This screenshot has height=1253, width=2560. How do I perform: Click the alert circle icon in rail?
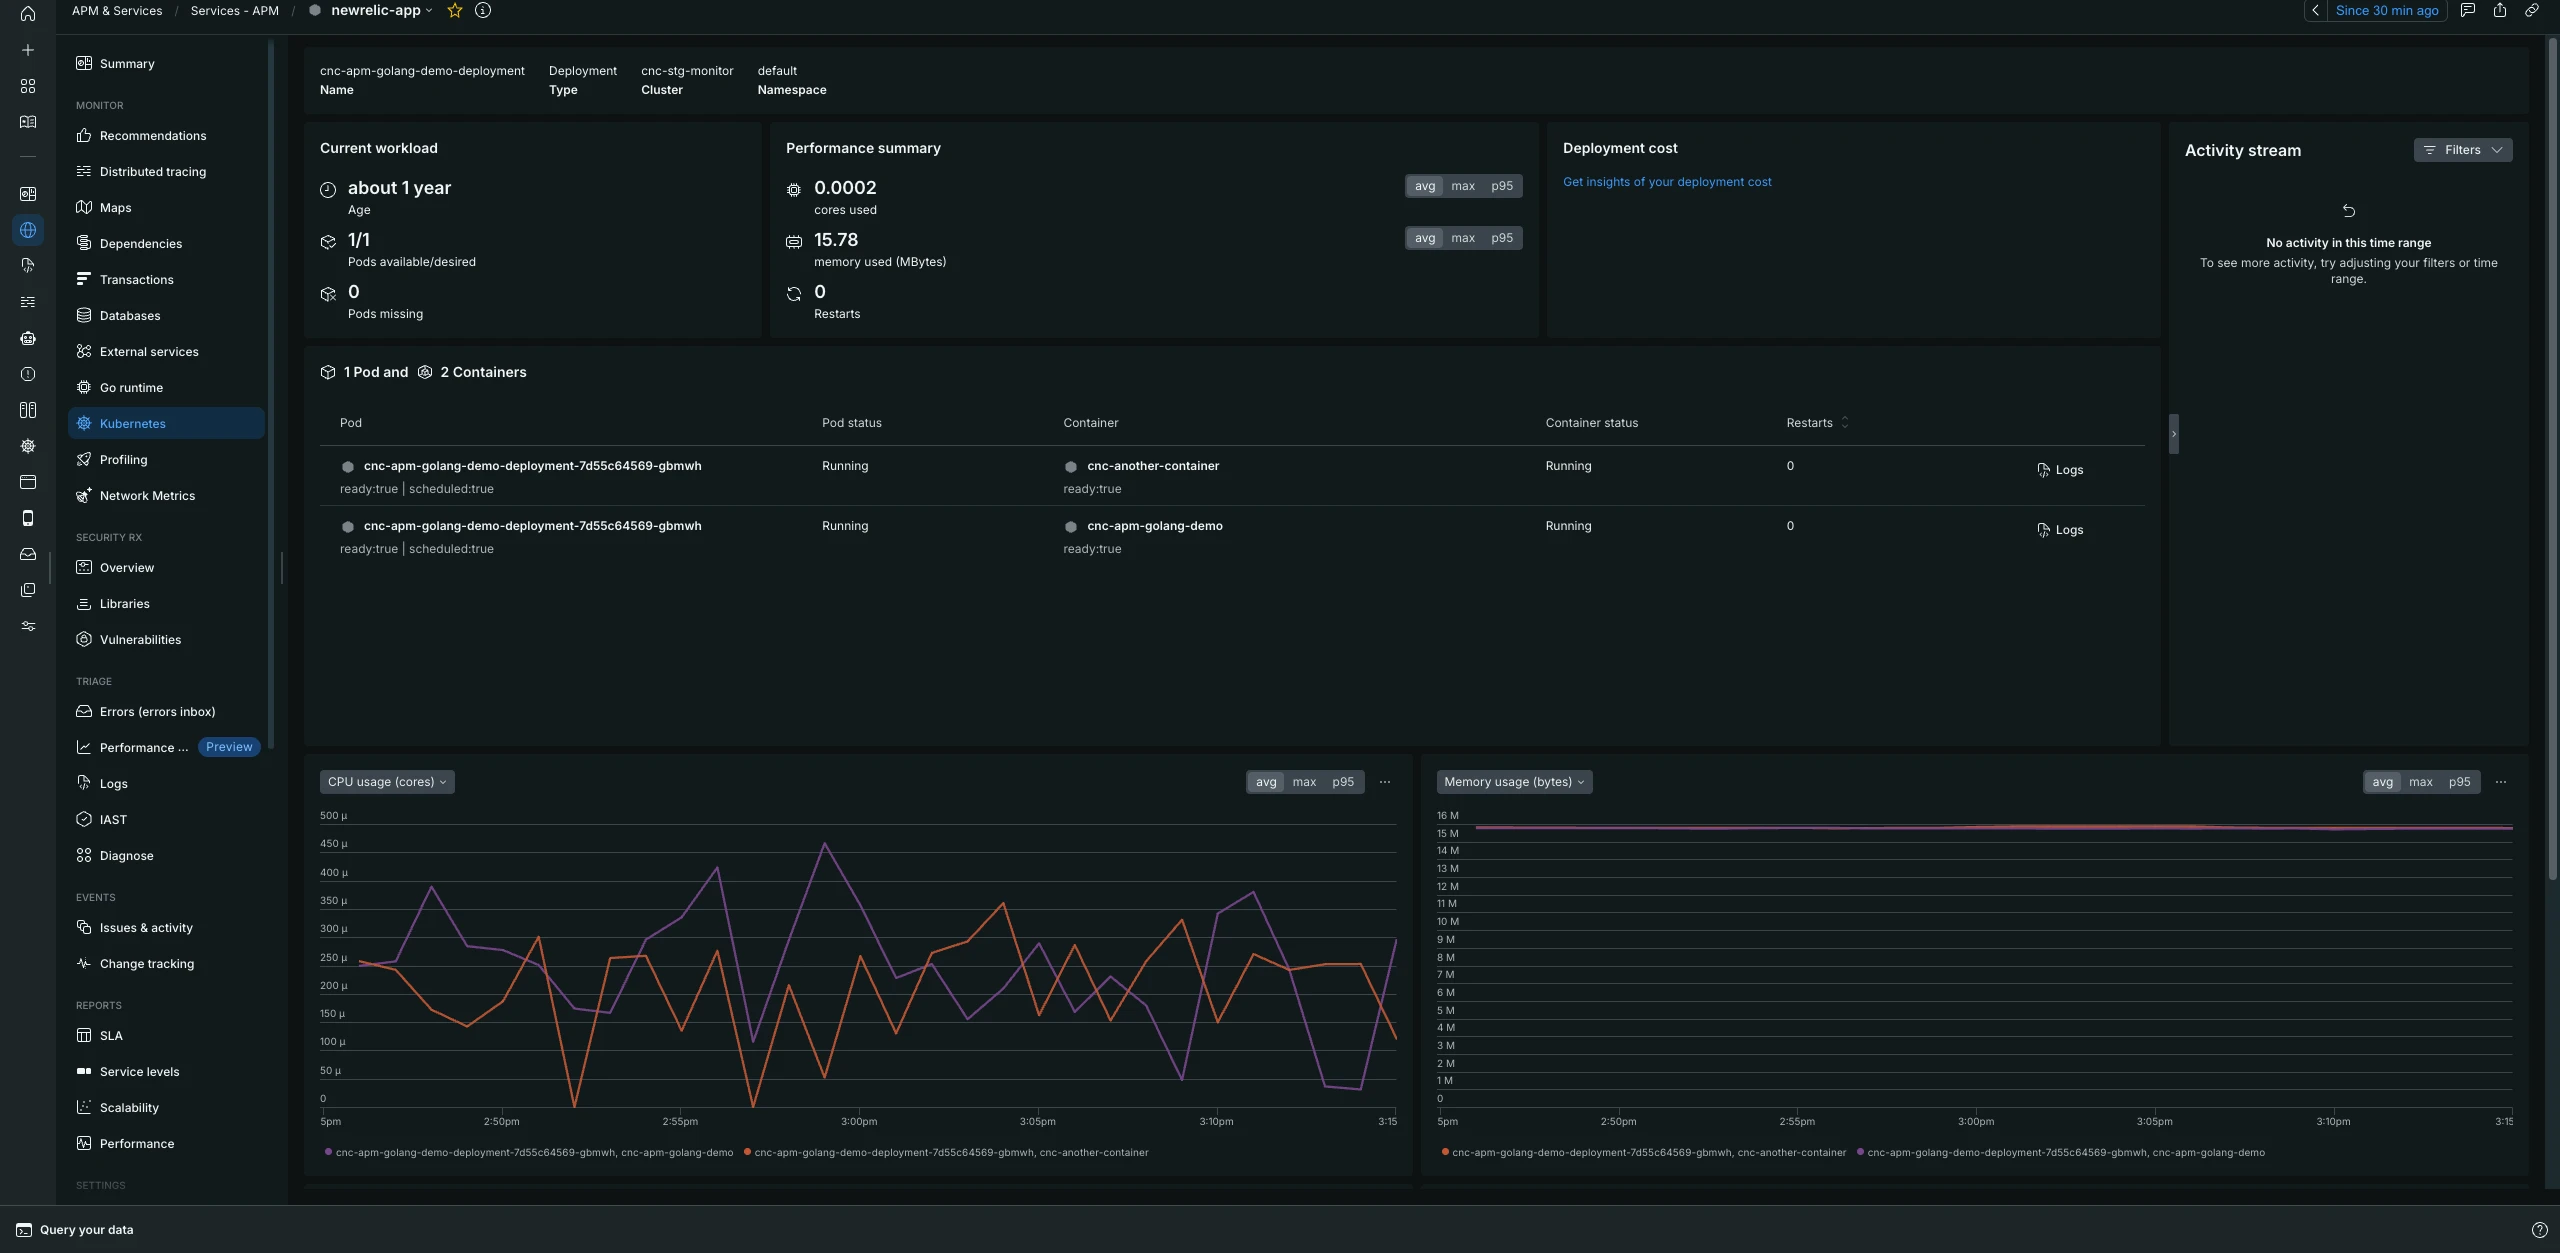pos(28,374)
